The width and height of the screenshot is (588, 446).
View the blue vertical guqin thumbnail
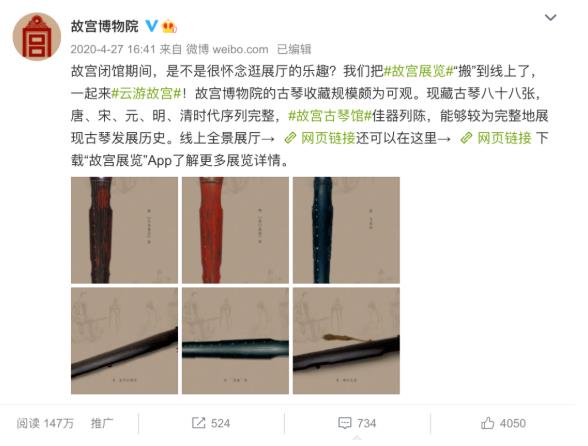pyautogui.click(x=346, y=230)
